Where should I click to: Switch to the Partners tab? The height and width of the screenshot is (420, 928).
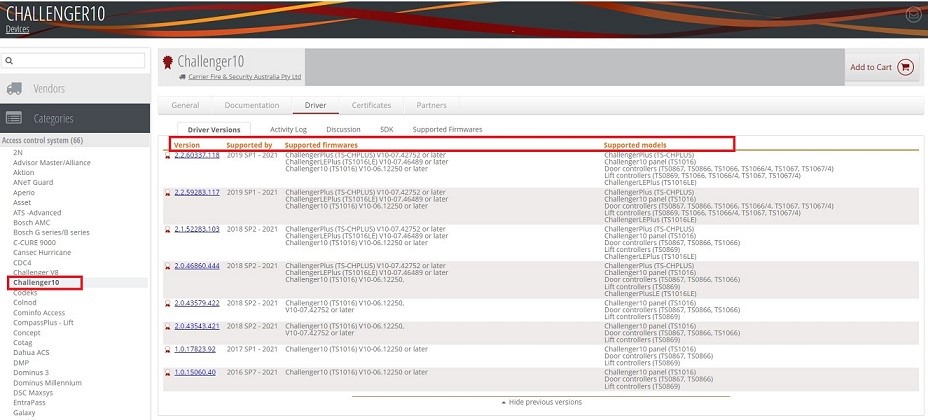coord(431,105)
